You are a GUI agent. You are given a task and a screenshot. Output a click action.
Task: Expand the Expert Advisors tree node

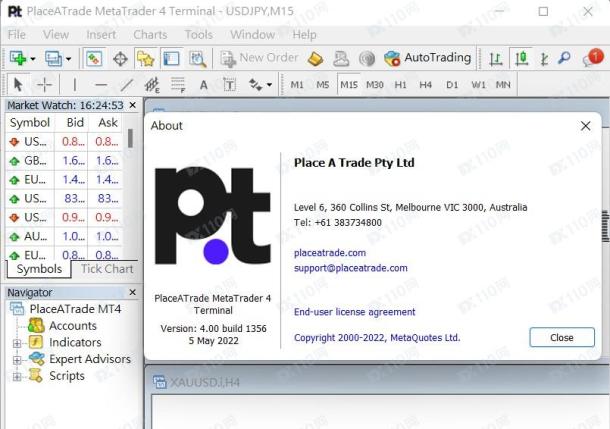(17, 360)
